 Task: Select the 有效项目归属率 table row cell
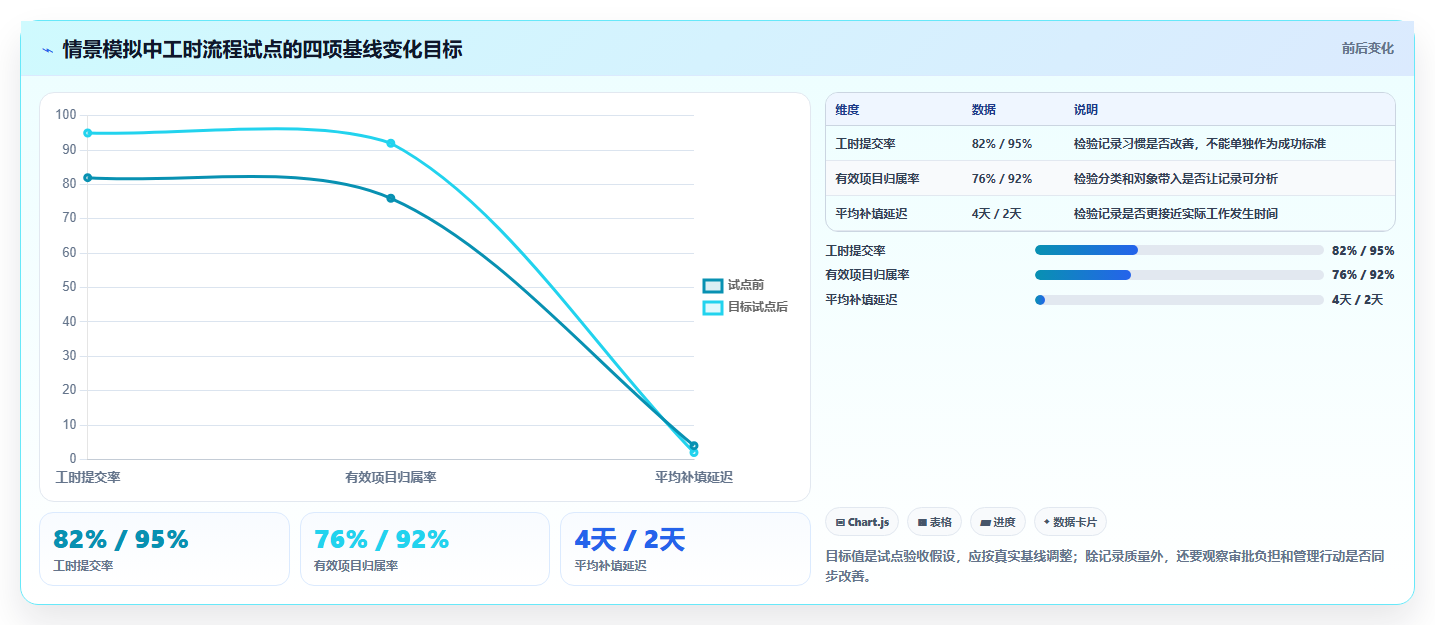(878, 179)
